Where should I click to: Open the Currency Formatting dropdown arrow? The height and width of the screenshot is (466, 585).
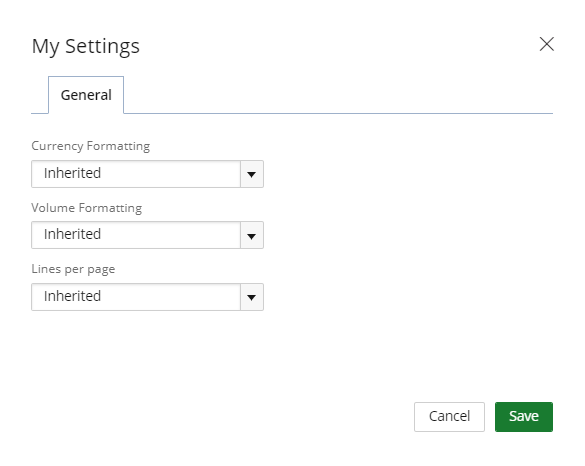point(252,174)
